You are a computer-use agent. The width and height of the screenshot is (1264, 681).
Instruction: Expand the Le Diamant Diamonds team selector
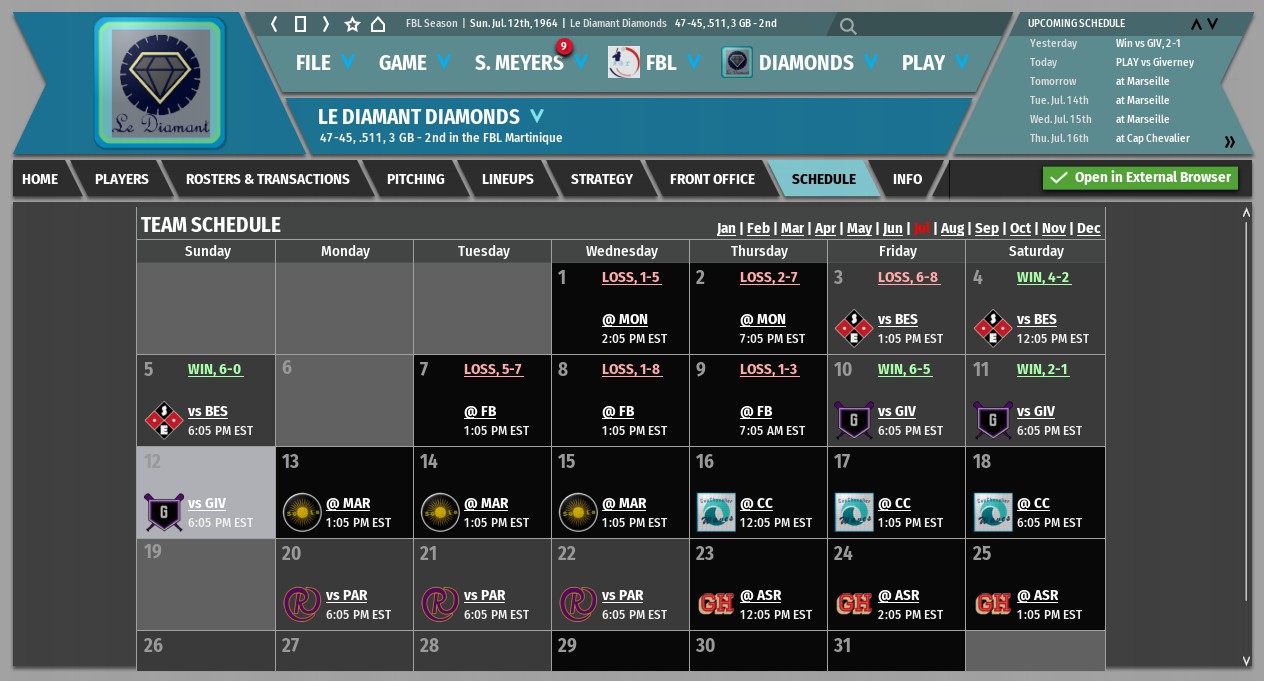(537, 116)
